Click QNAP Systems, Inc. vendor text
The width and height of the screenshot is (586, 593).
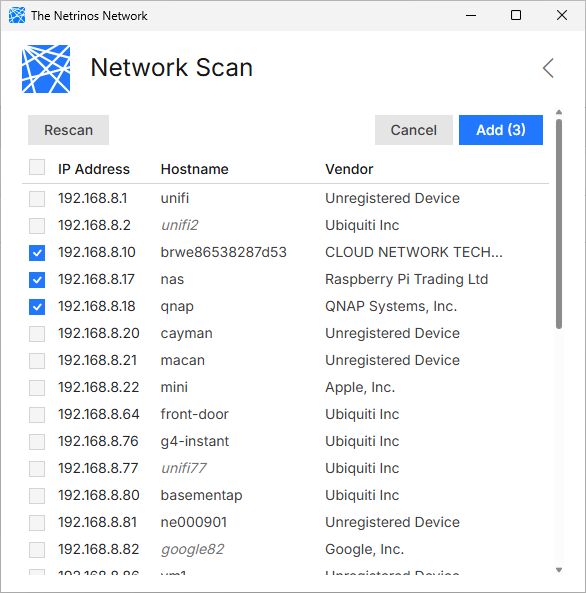click(x=391, y=306)
